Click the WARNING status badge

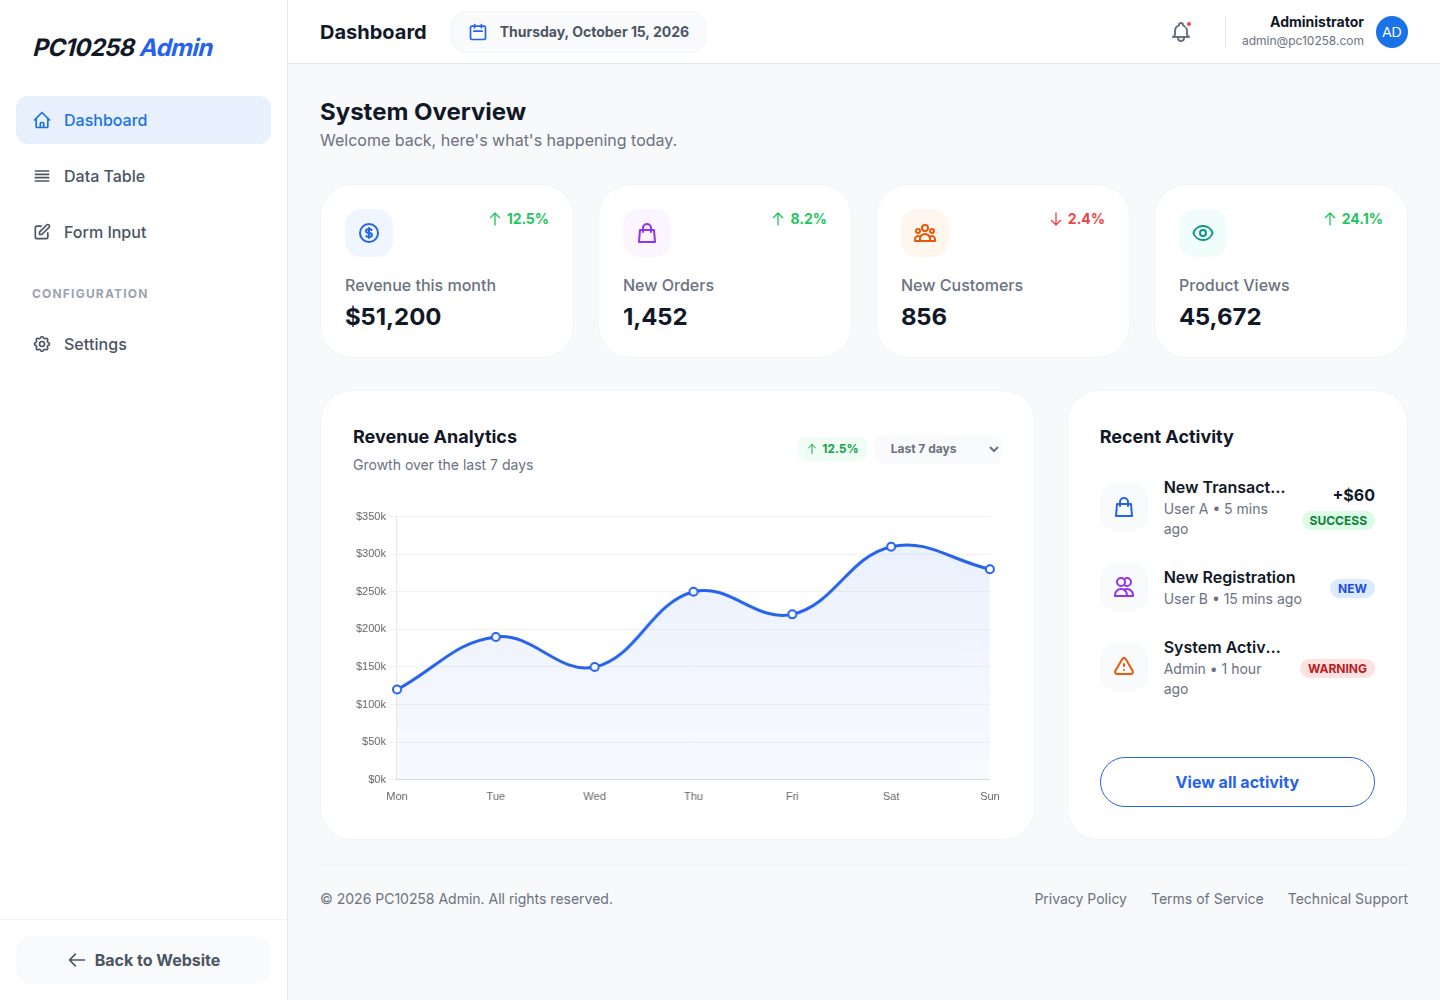[x=1337, y=668]
